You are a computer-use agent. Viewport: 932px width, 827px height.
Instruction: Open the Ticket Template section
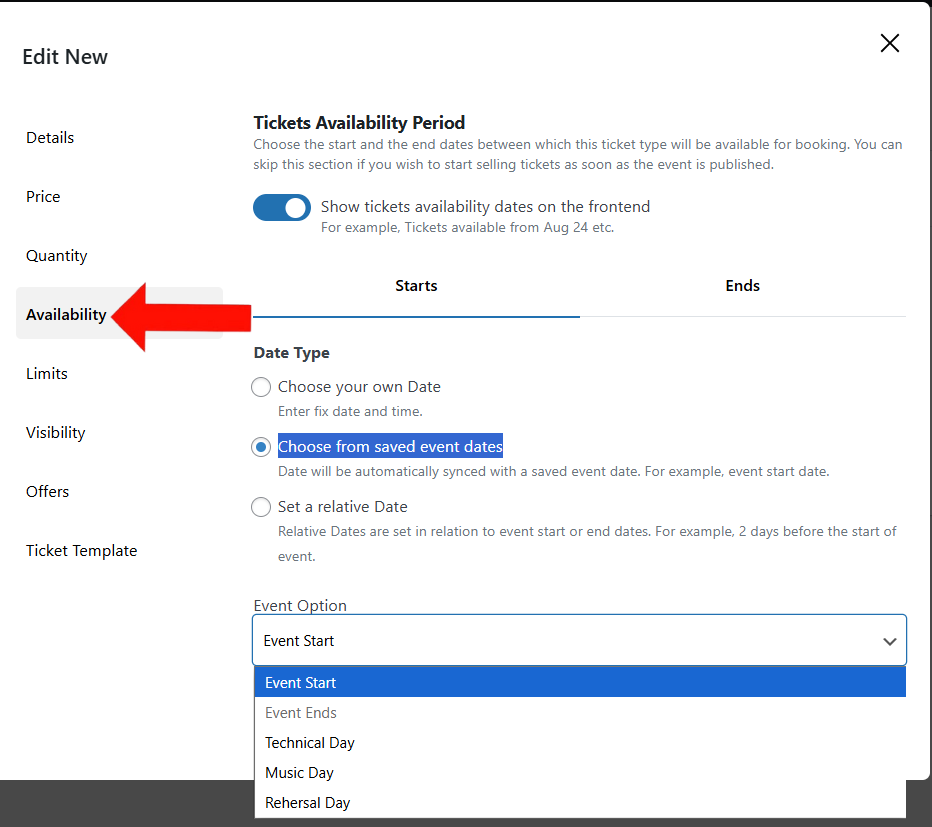pos(82,551)
